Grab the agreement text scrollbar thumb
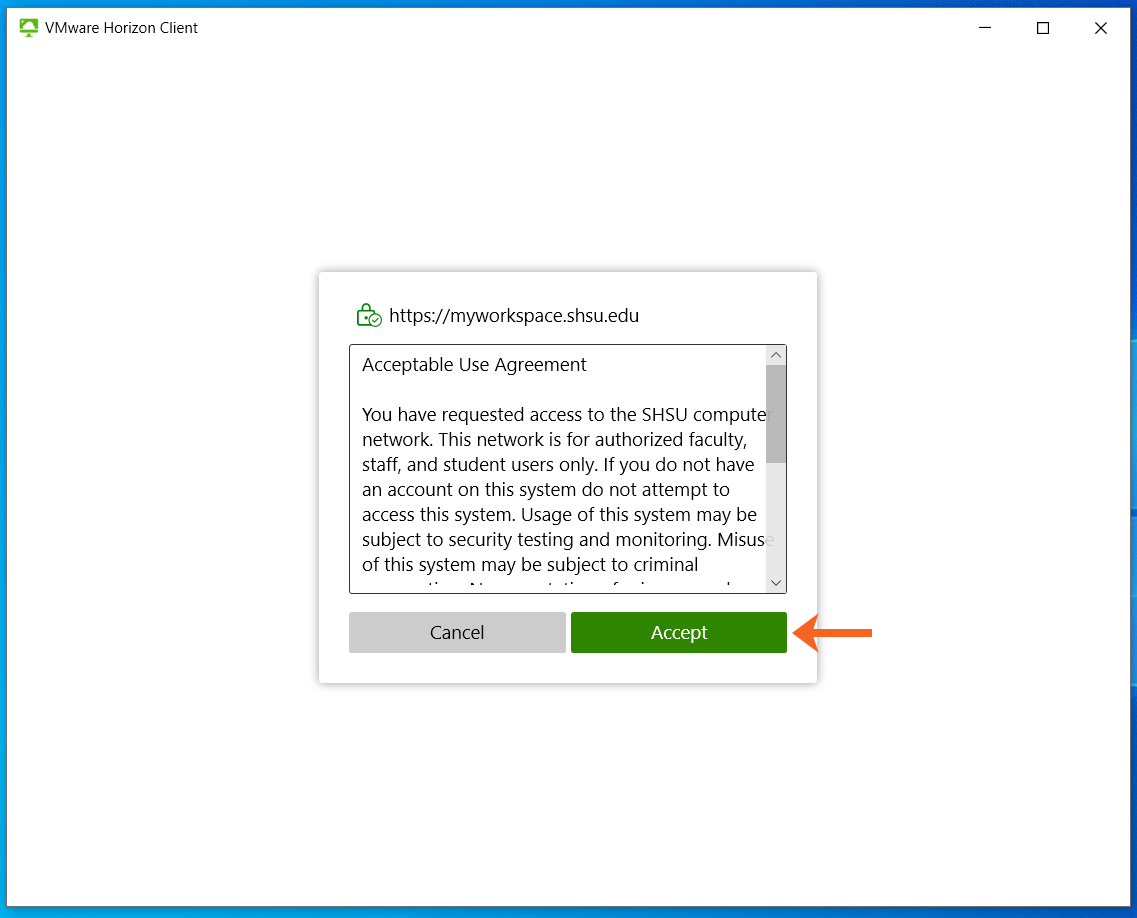The image size is (1137, 918). pyautogui.click(x=776, y=414)
